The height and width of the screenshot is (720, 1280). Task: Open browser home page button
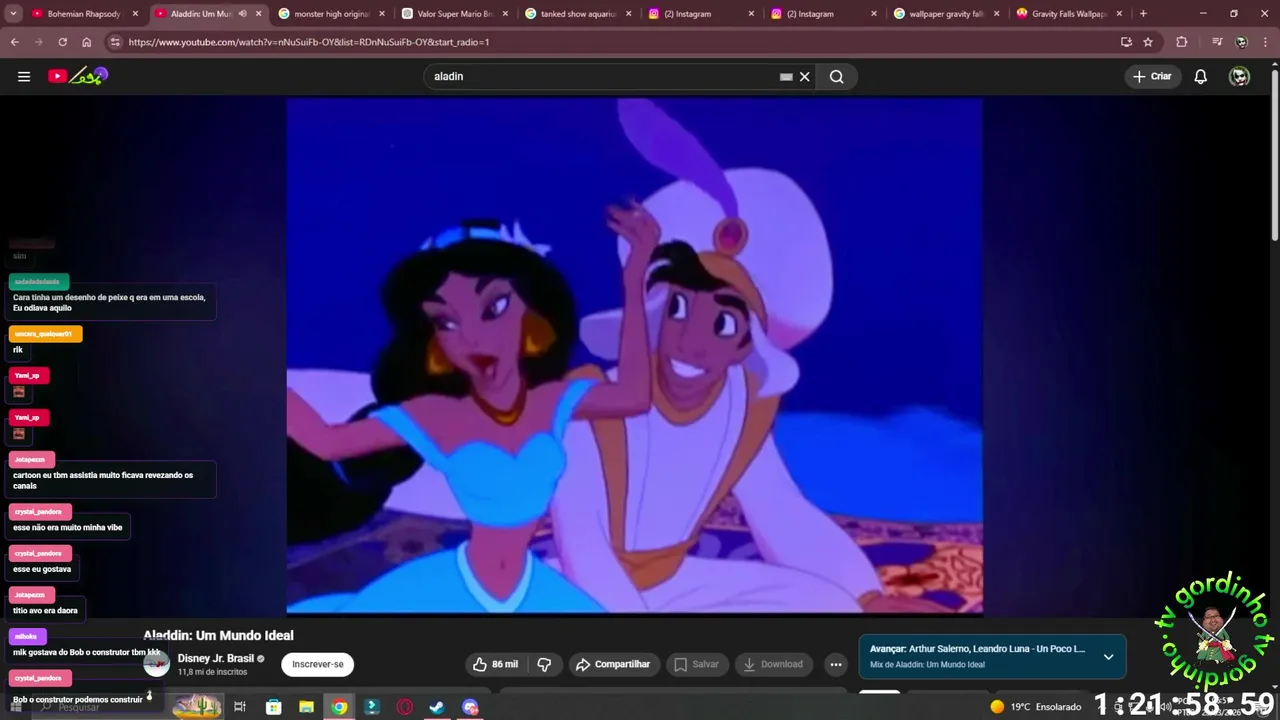click(x=87, y=42)
